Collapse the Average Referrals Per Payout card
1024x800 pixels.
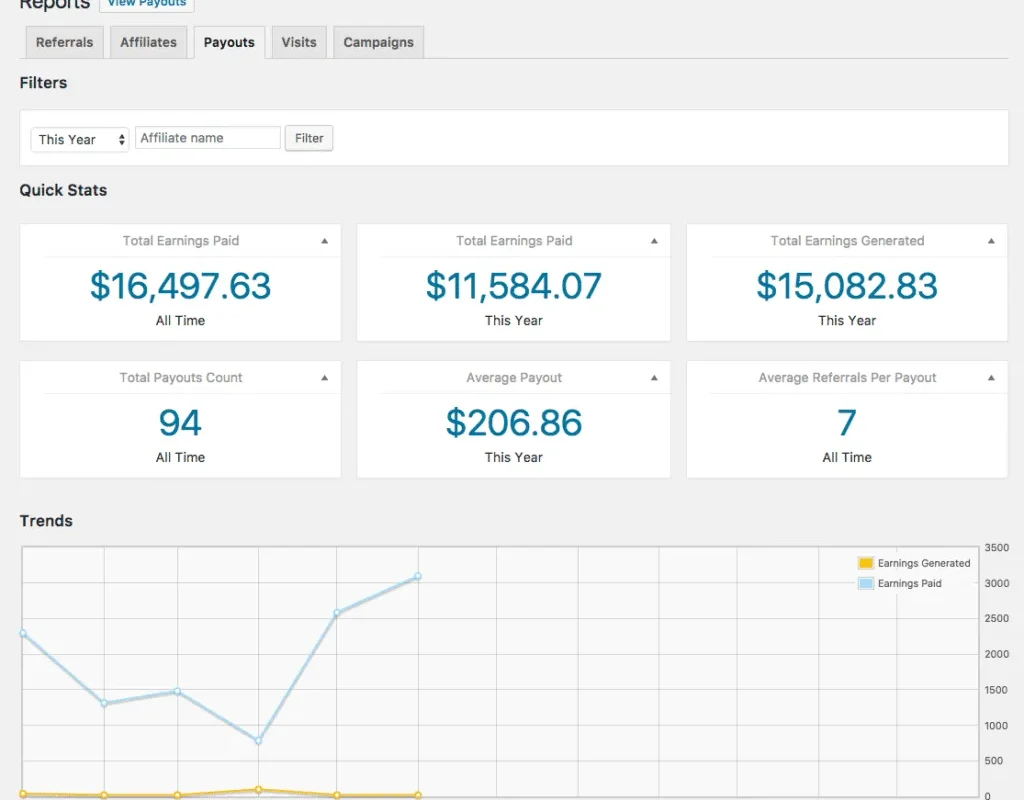(x=990, y=377)
